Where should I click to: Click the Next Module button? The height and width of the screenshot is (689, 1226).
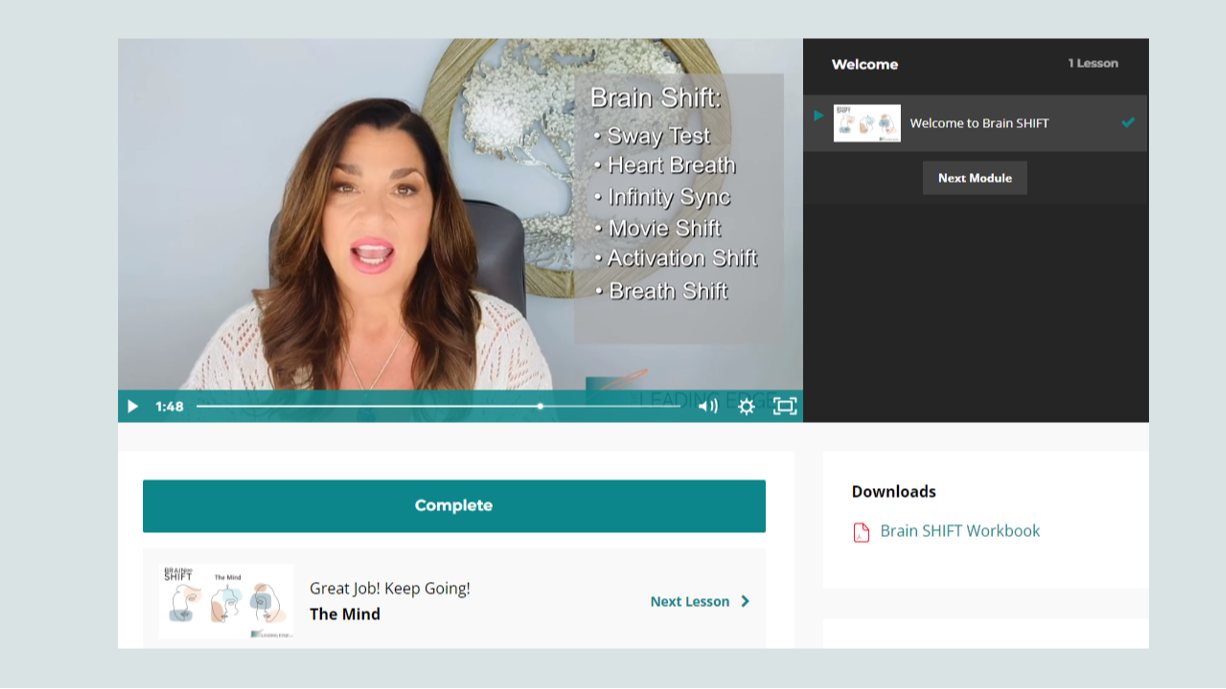coord(975,178)
